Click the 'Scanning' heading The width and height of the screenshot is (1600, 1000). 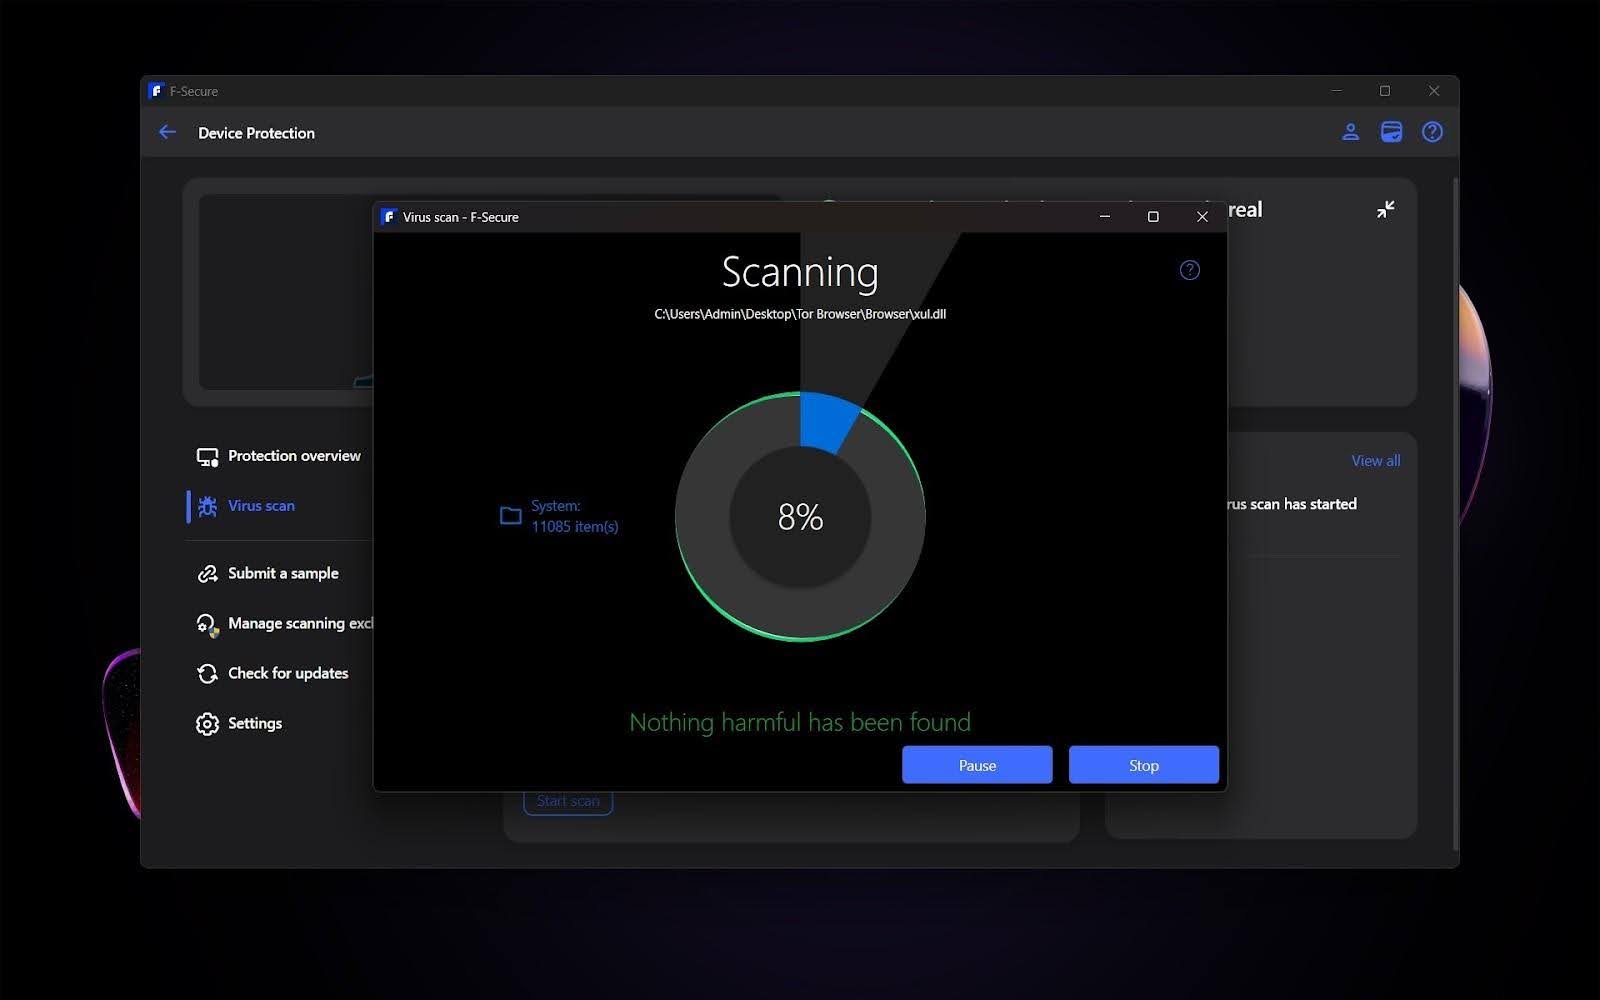tap(800, 272)
